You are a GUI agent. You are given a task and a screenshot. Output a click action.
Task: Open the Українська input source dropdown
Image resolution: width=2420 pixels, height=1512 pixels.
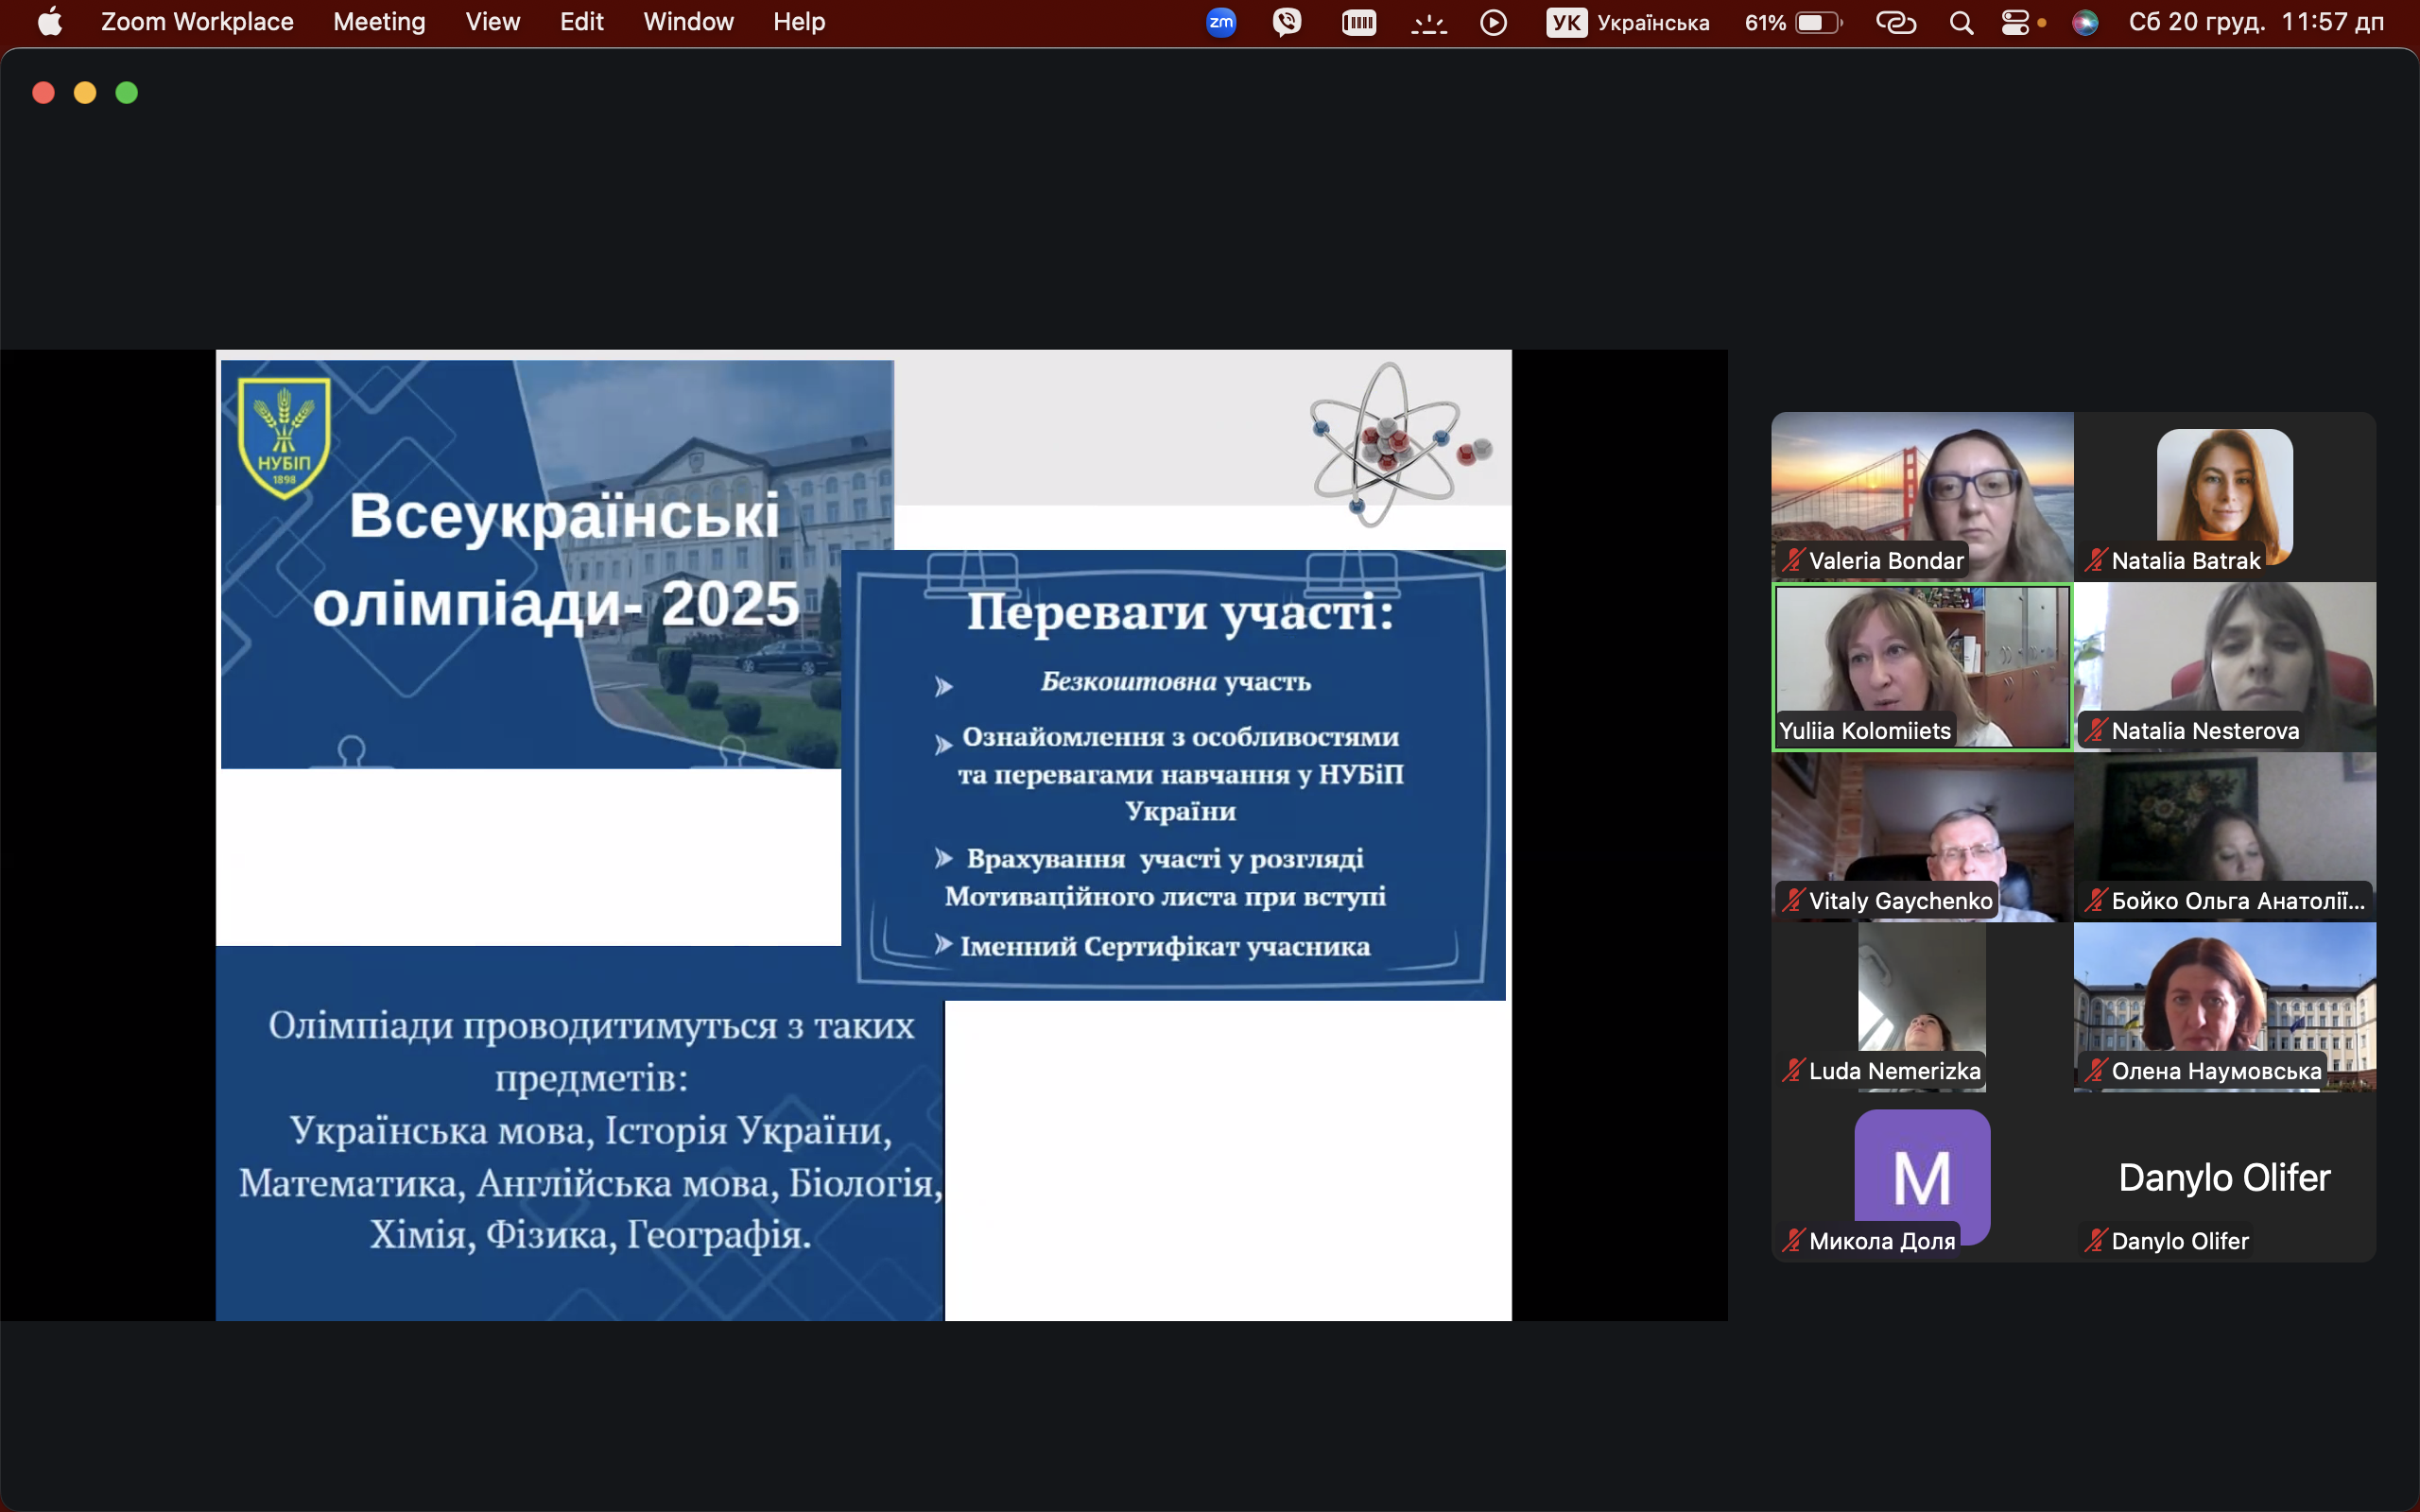pos(1628,22)
